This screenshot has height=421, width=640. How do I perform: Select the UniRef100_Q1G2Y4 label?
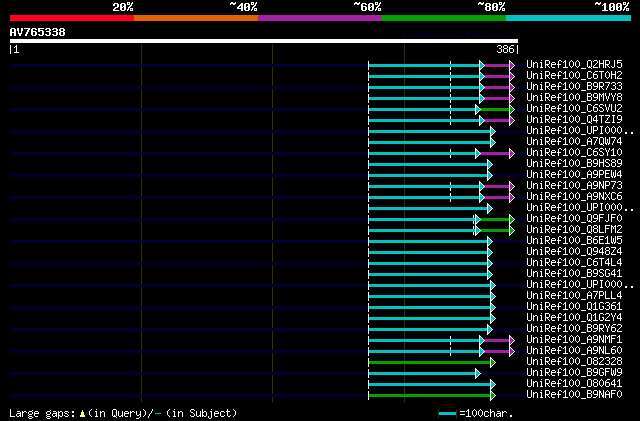click(x=574, y=318)
